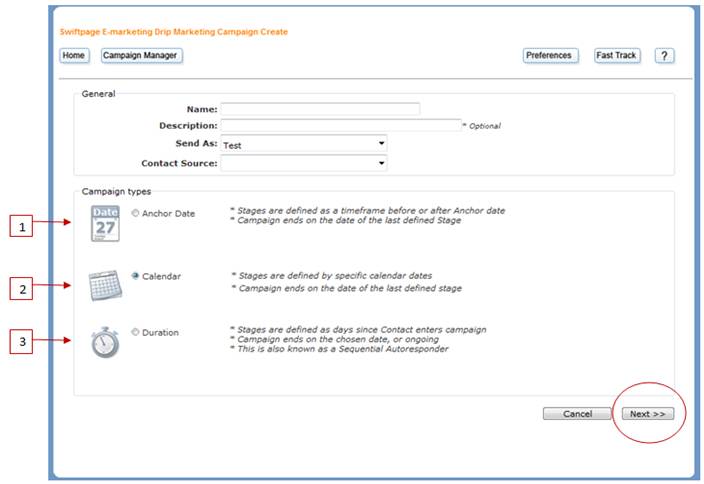Cancel campaign creation

click(576, 414)
